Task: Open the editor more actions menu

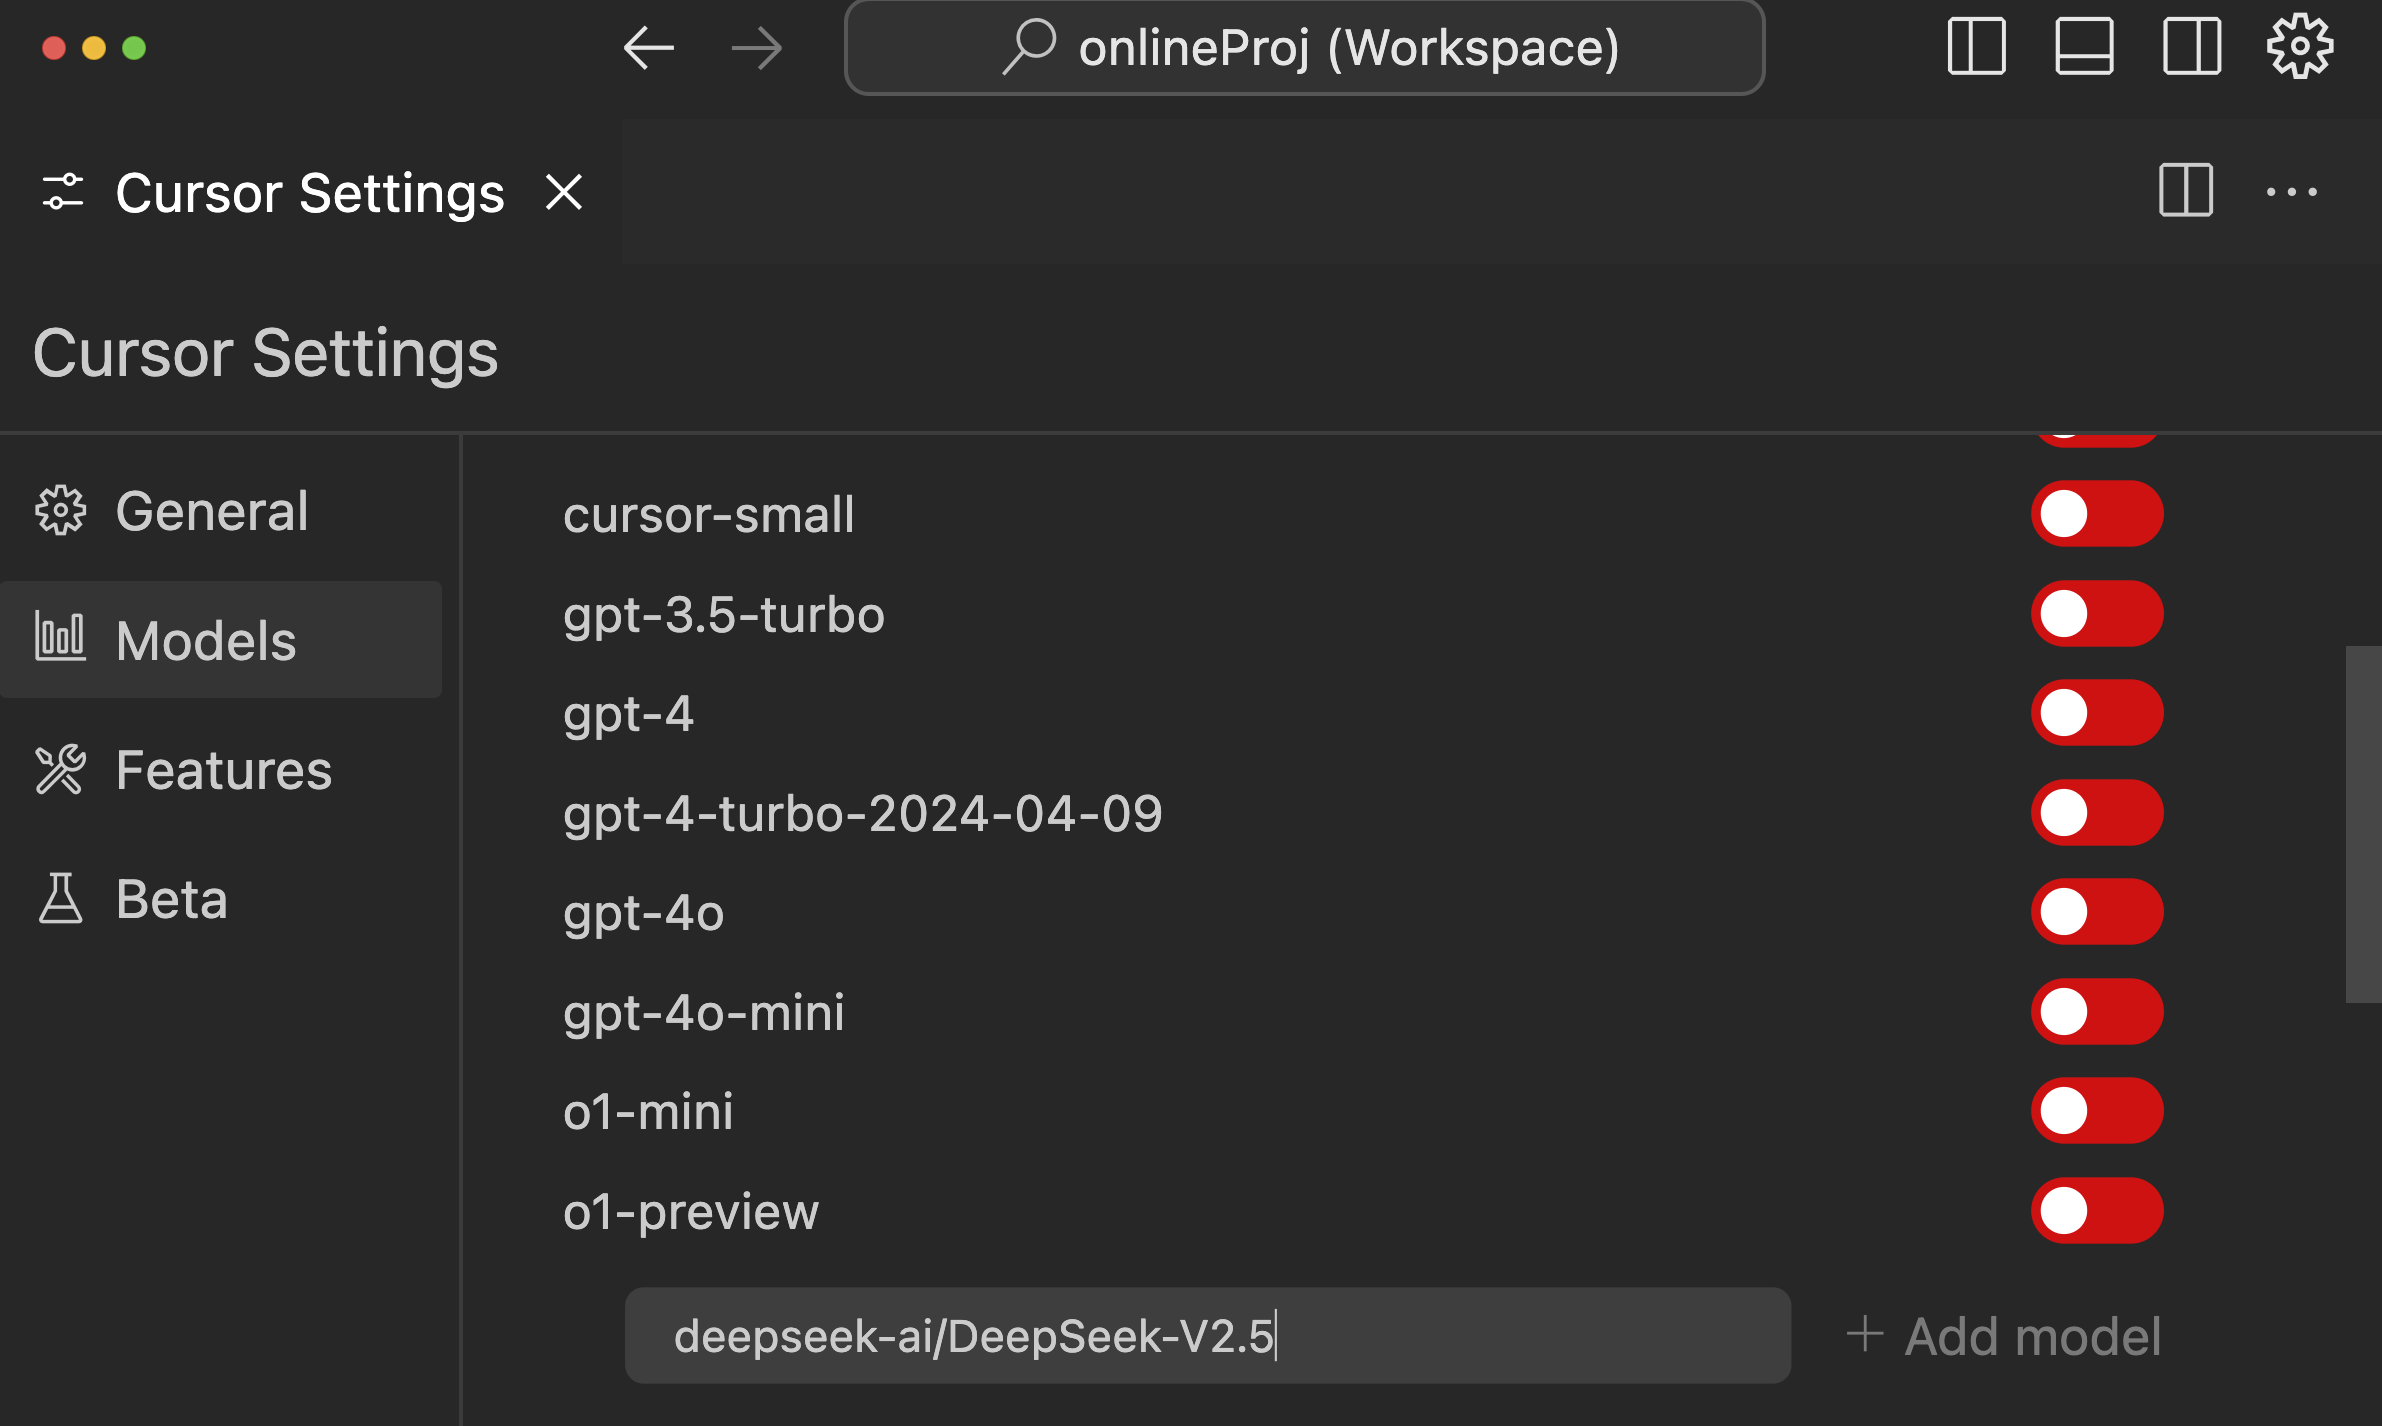Action: [2291, 191]
